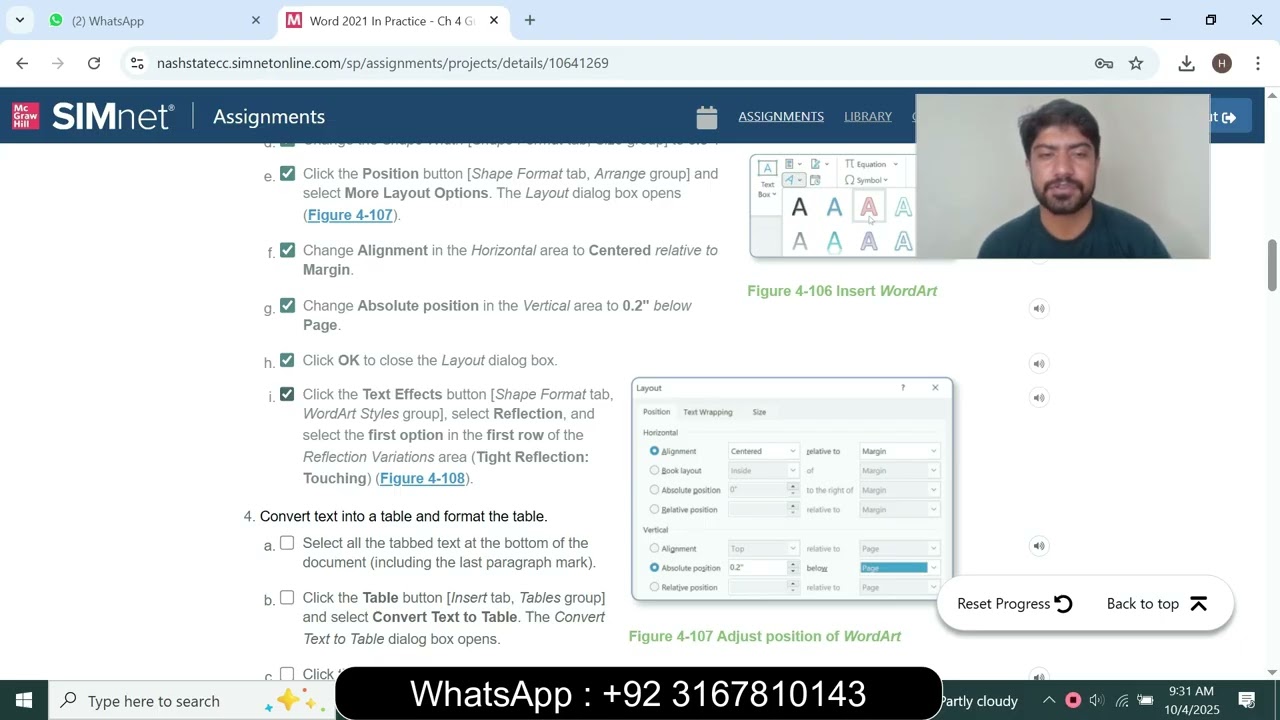
Task: Uncheck step g Absolute position checkbox
Action: click(x=287, y=305)
